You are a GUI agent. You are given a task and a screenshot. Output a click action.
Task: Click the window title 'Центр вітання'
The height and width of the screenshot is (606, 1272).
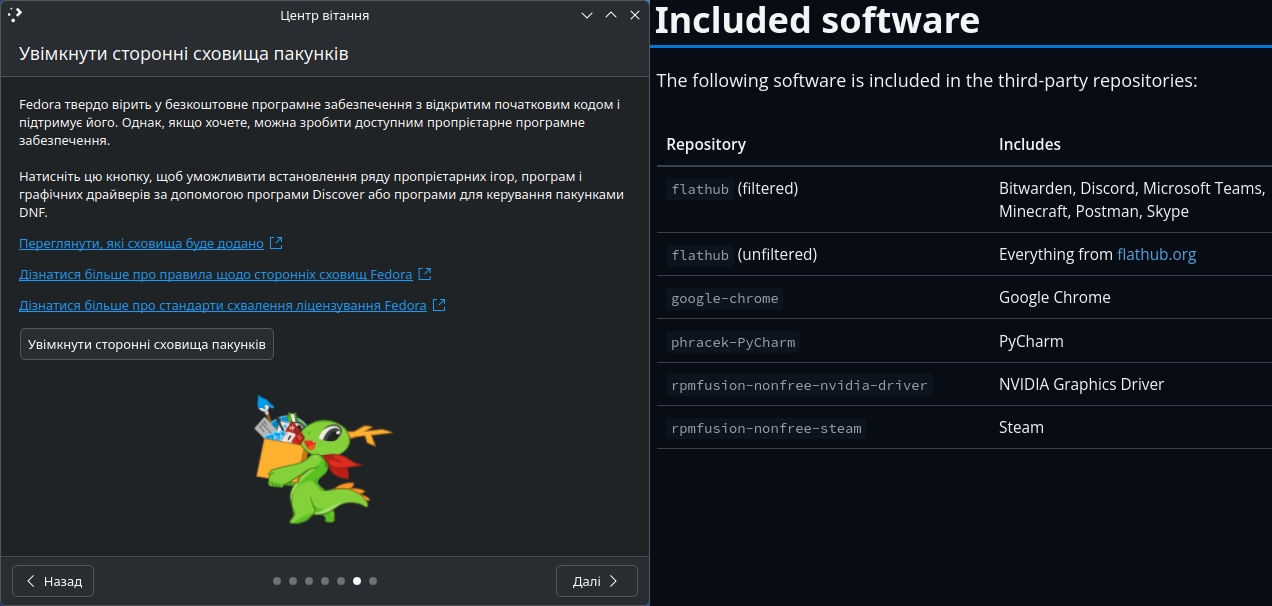pos(325,15)
